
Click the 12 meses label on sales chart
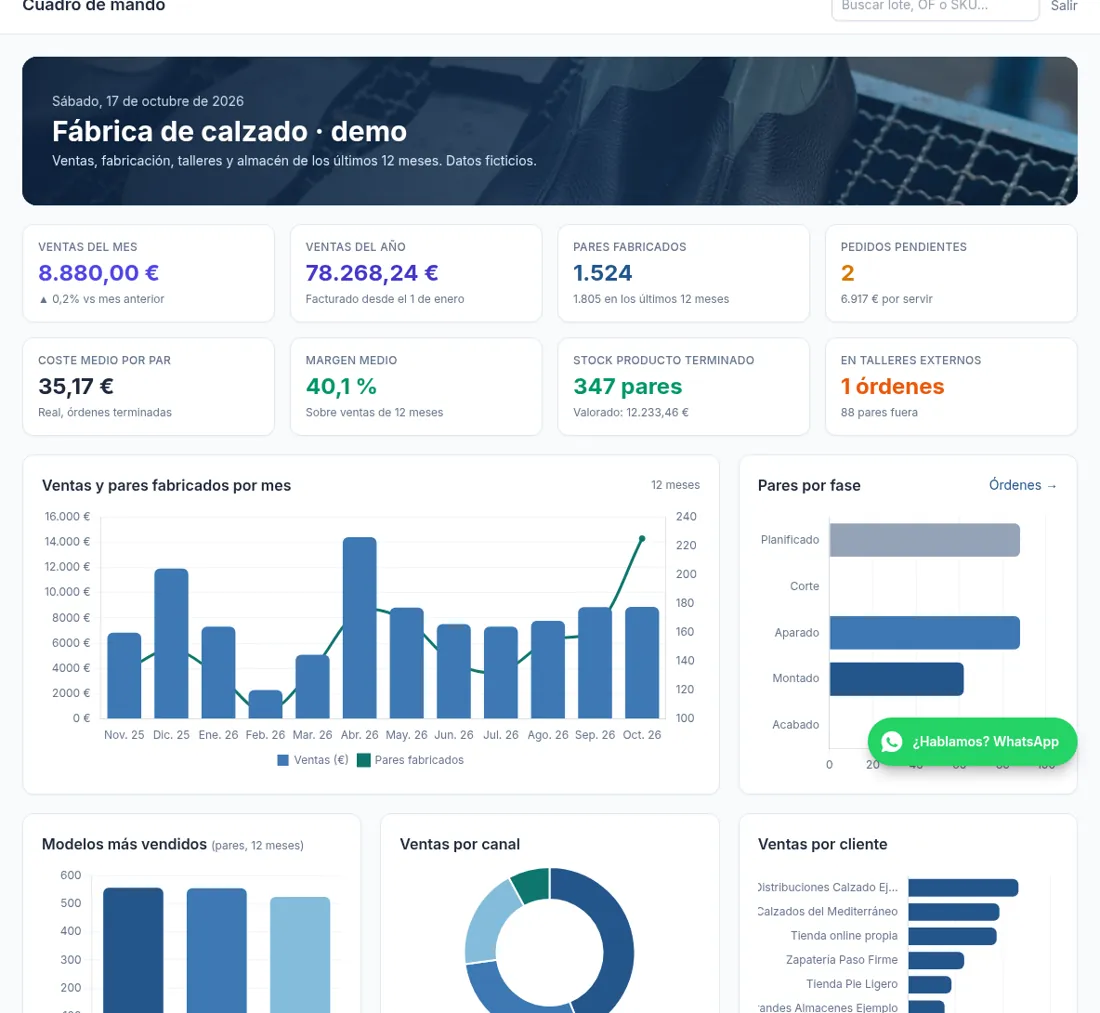point(675,485)
